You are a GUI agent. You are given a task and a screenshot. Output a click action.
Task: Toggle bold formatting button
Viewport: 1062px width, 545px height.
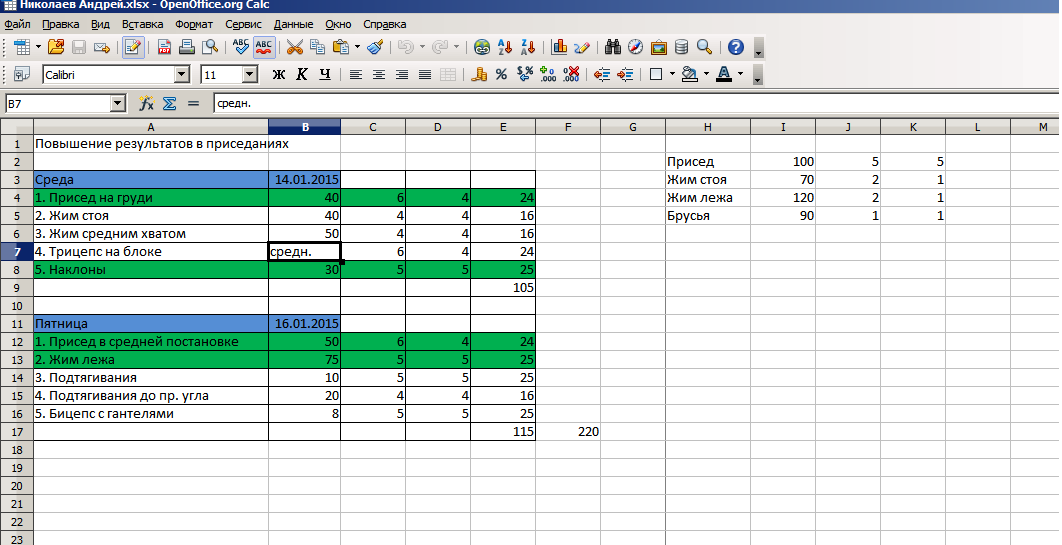tap(279, 74)
